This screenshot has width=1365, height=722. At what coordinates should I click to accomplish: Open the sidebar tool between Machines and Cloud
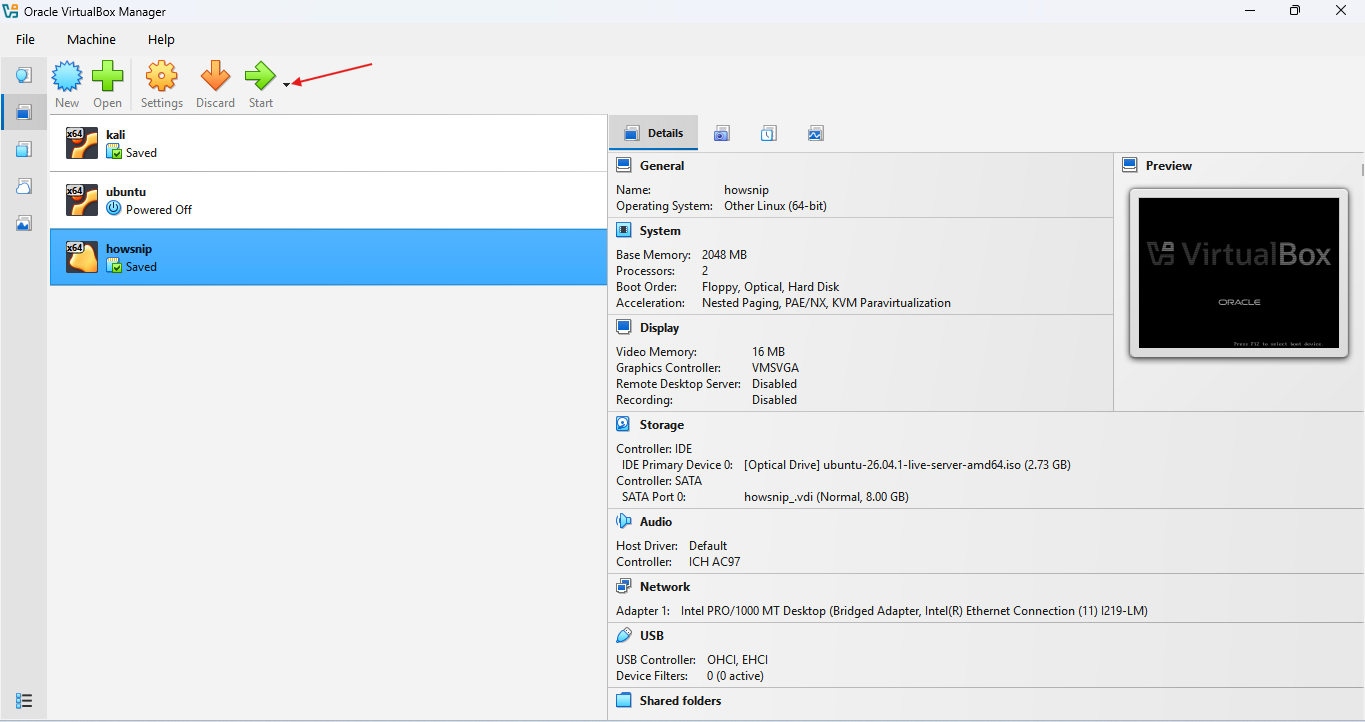(24, 149)
